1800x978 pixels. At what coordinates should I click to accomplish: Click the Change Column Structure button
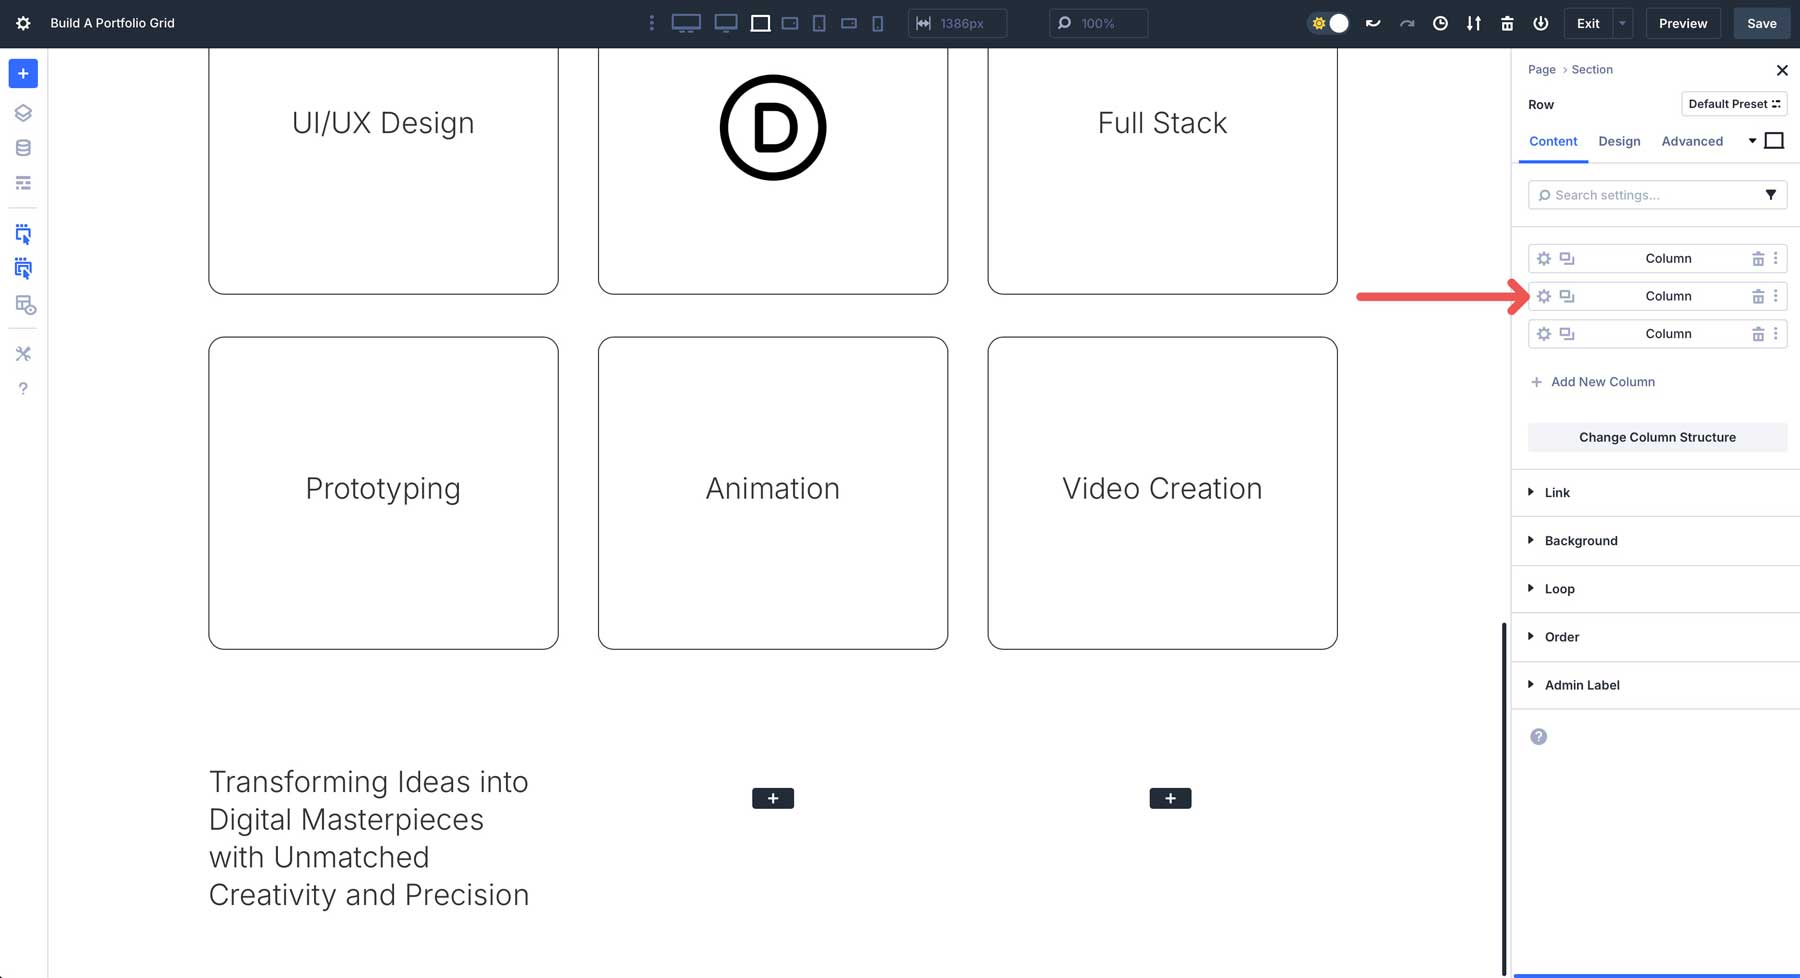(x=1657, y=437)
